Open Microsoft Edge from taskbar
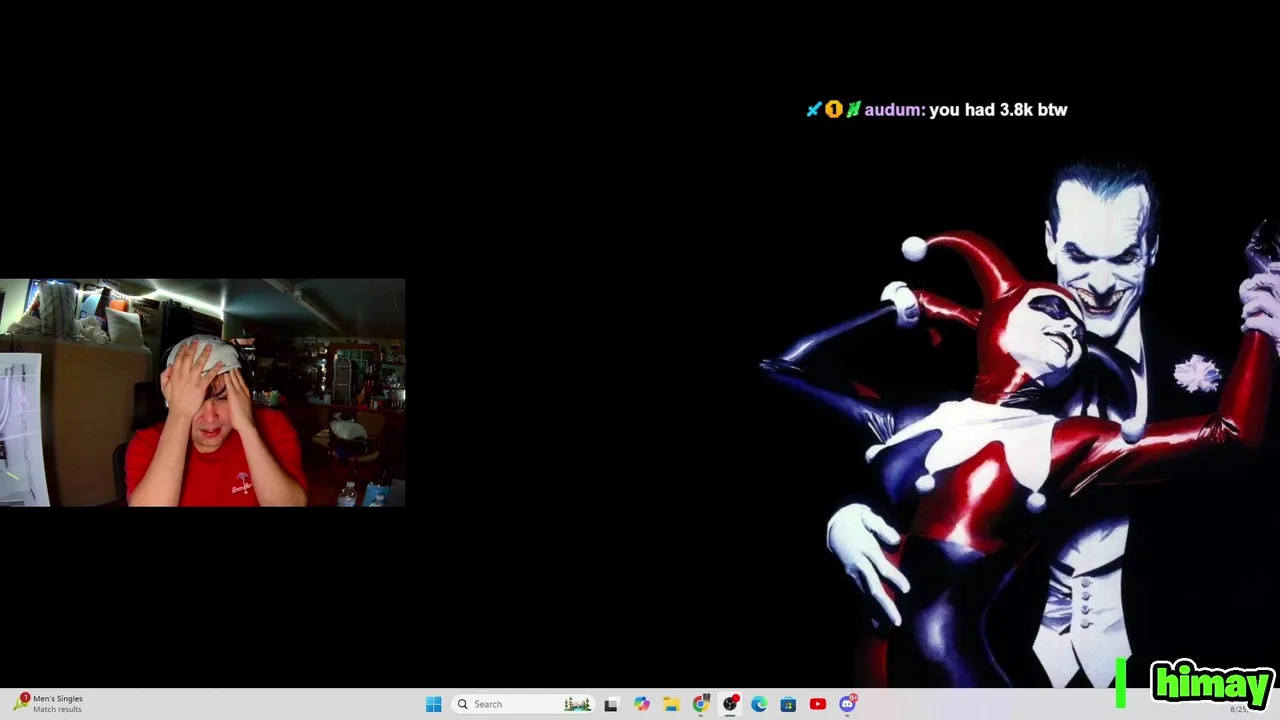 tap(759, 704)
